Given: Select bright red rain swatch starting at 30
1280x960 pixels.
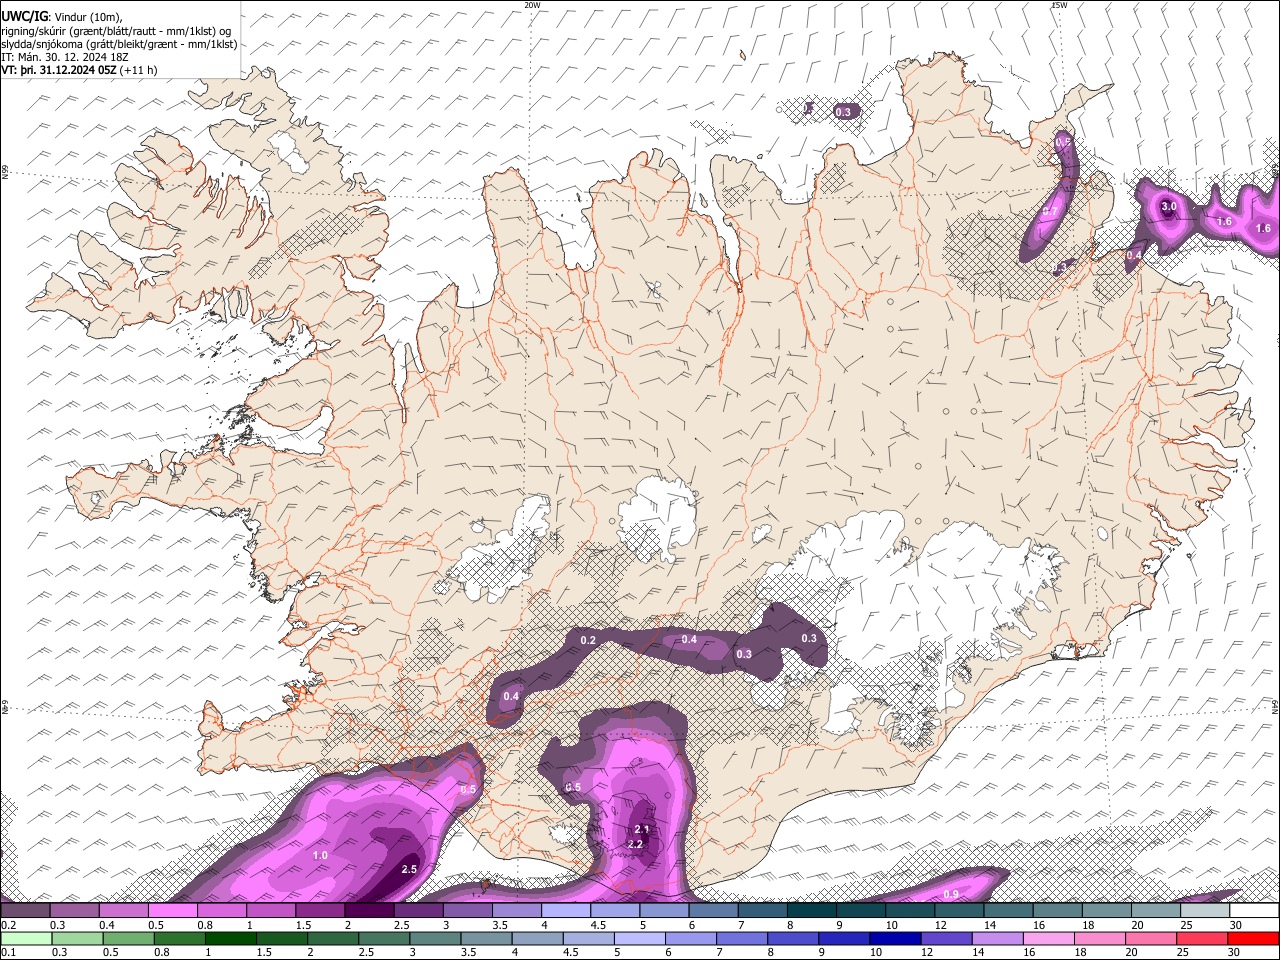Looking at the screenshot, I should (1253, 939).
